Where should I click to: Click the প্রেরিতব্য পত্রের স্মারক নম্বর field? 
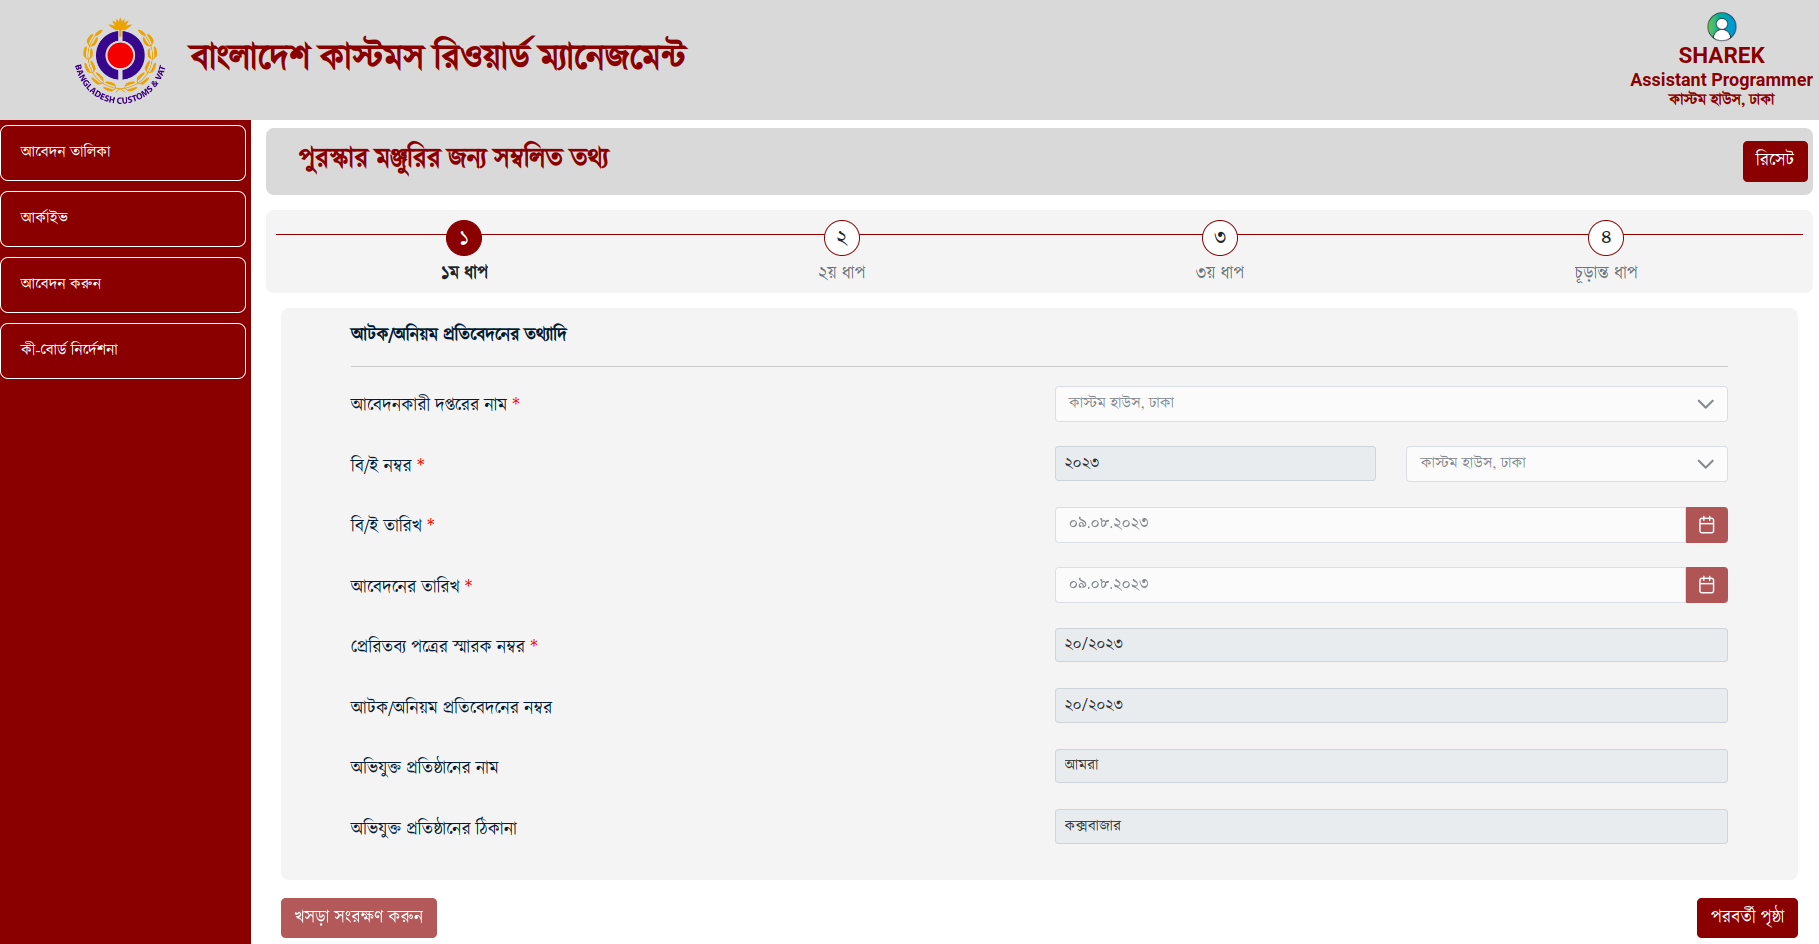tap(1391, 645)
